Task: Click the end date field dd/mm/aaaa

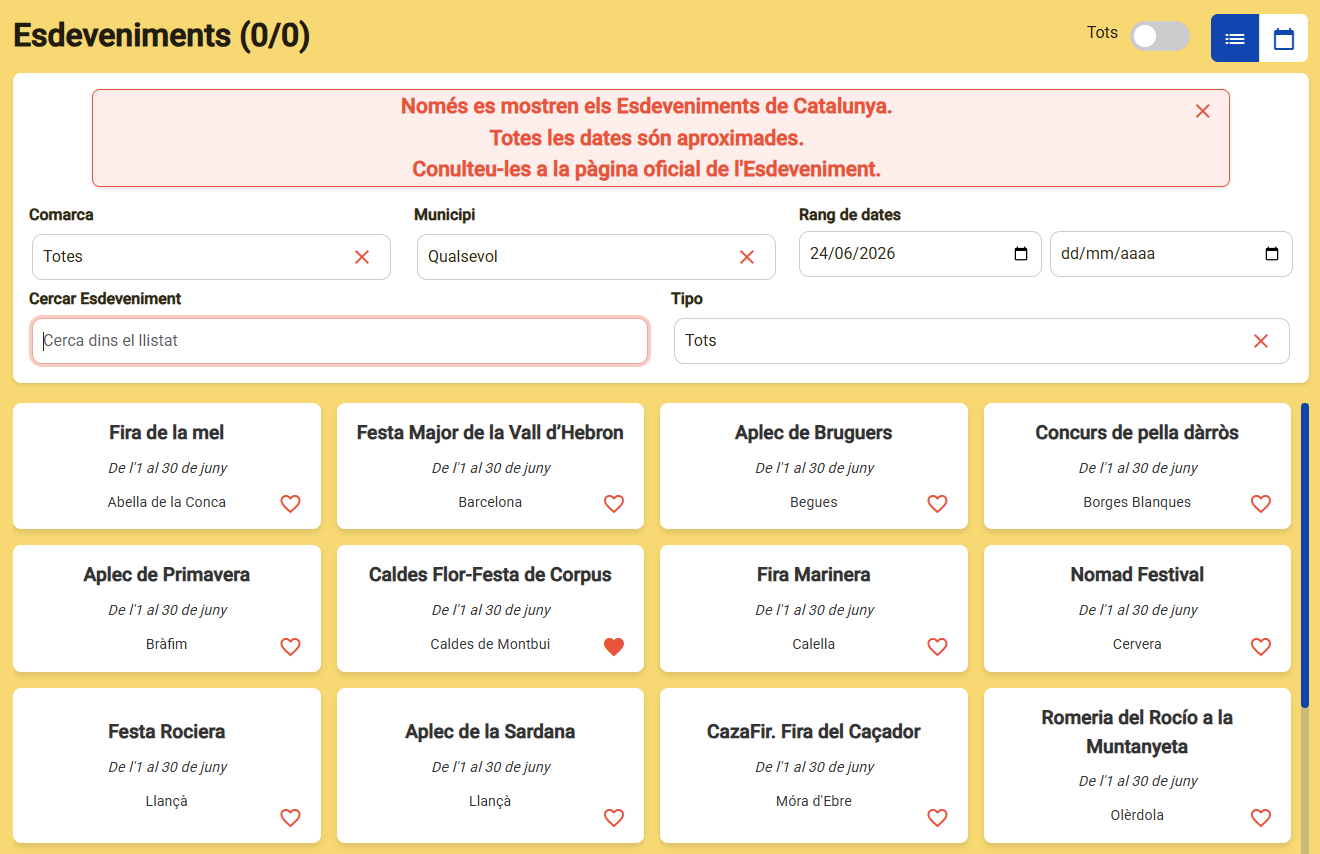Action: 1171,254
